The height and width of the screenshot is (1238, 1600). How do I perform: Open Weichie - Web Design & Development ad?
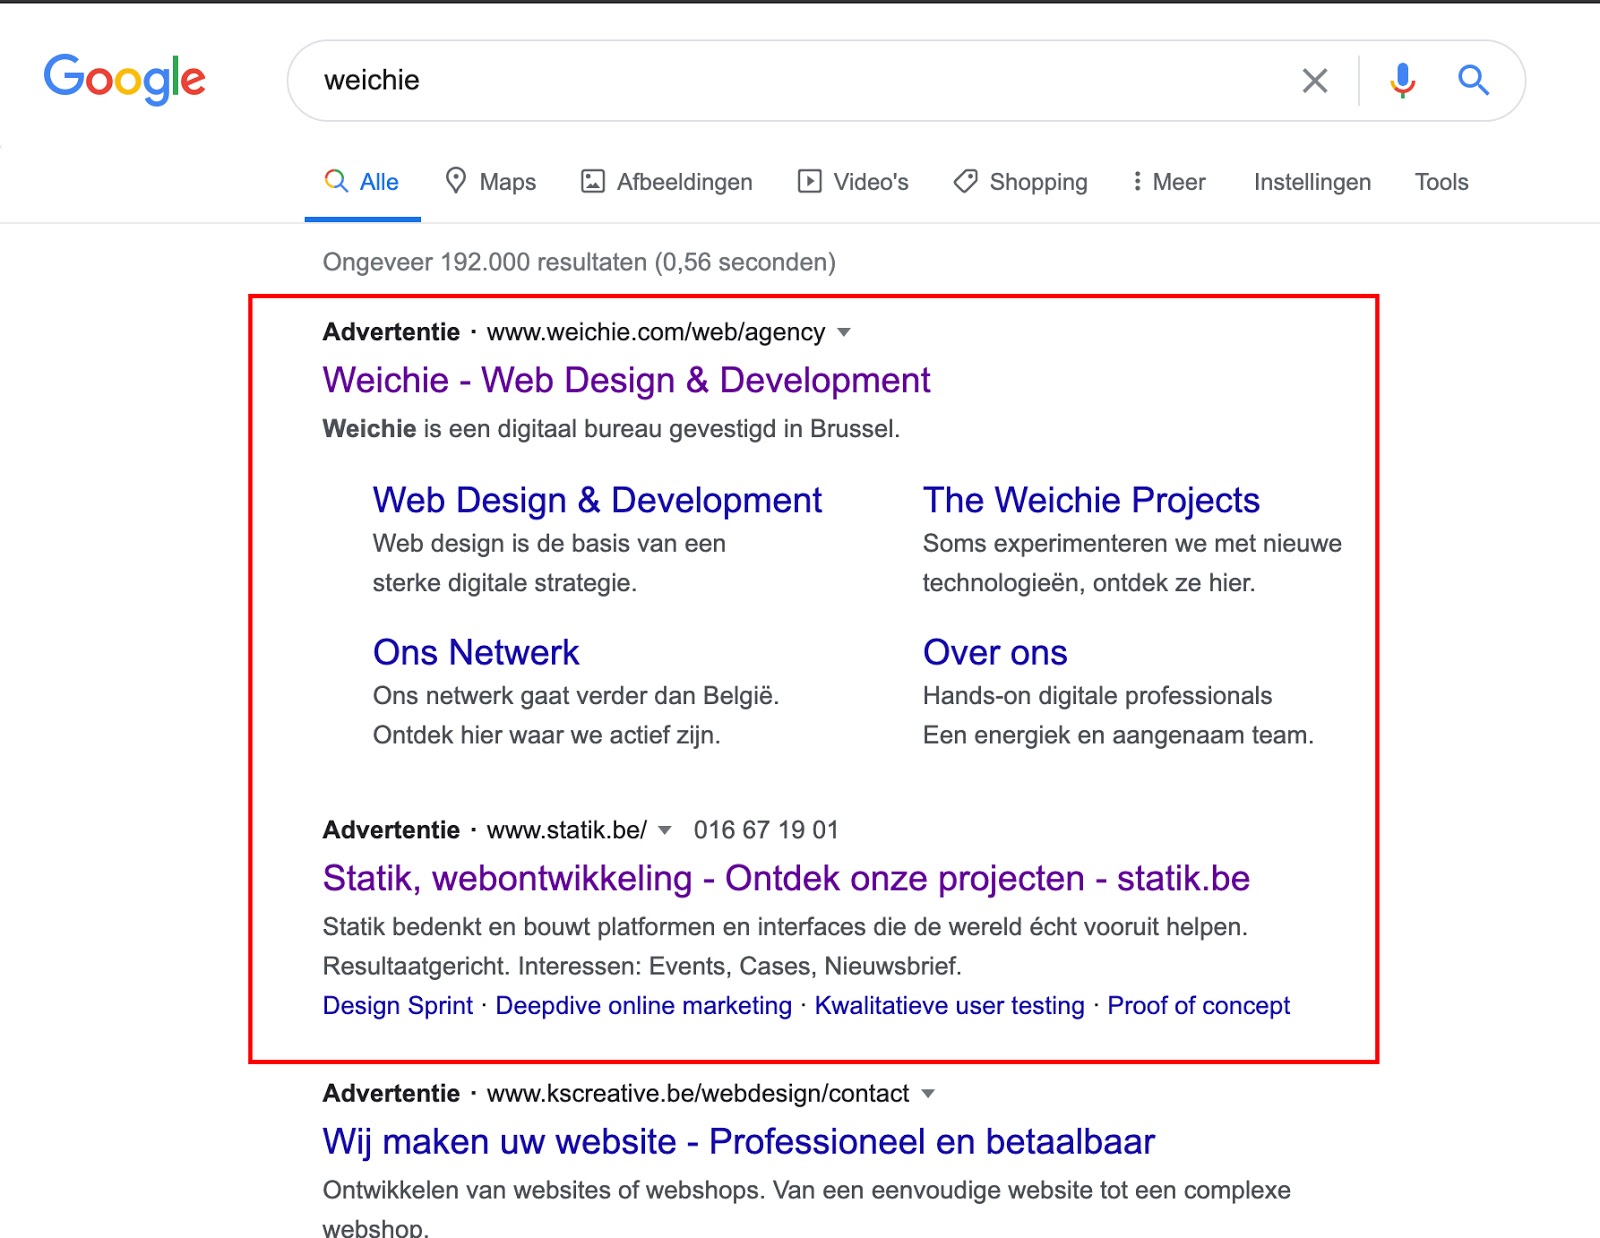[x=626, y=380]
